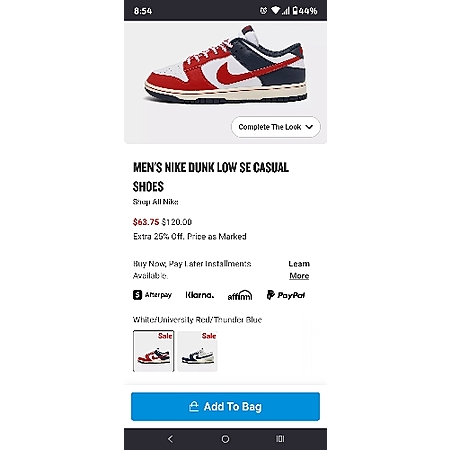The image size is (450, 450).
Task: Open the Shop All Nike link
Action: (156, 202)
